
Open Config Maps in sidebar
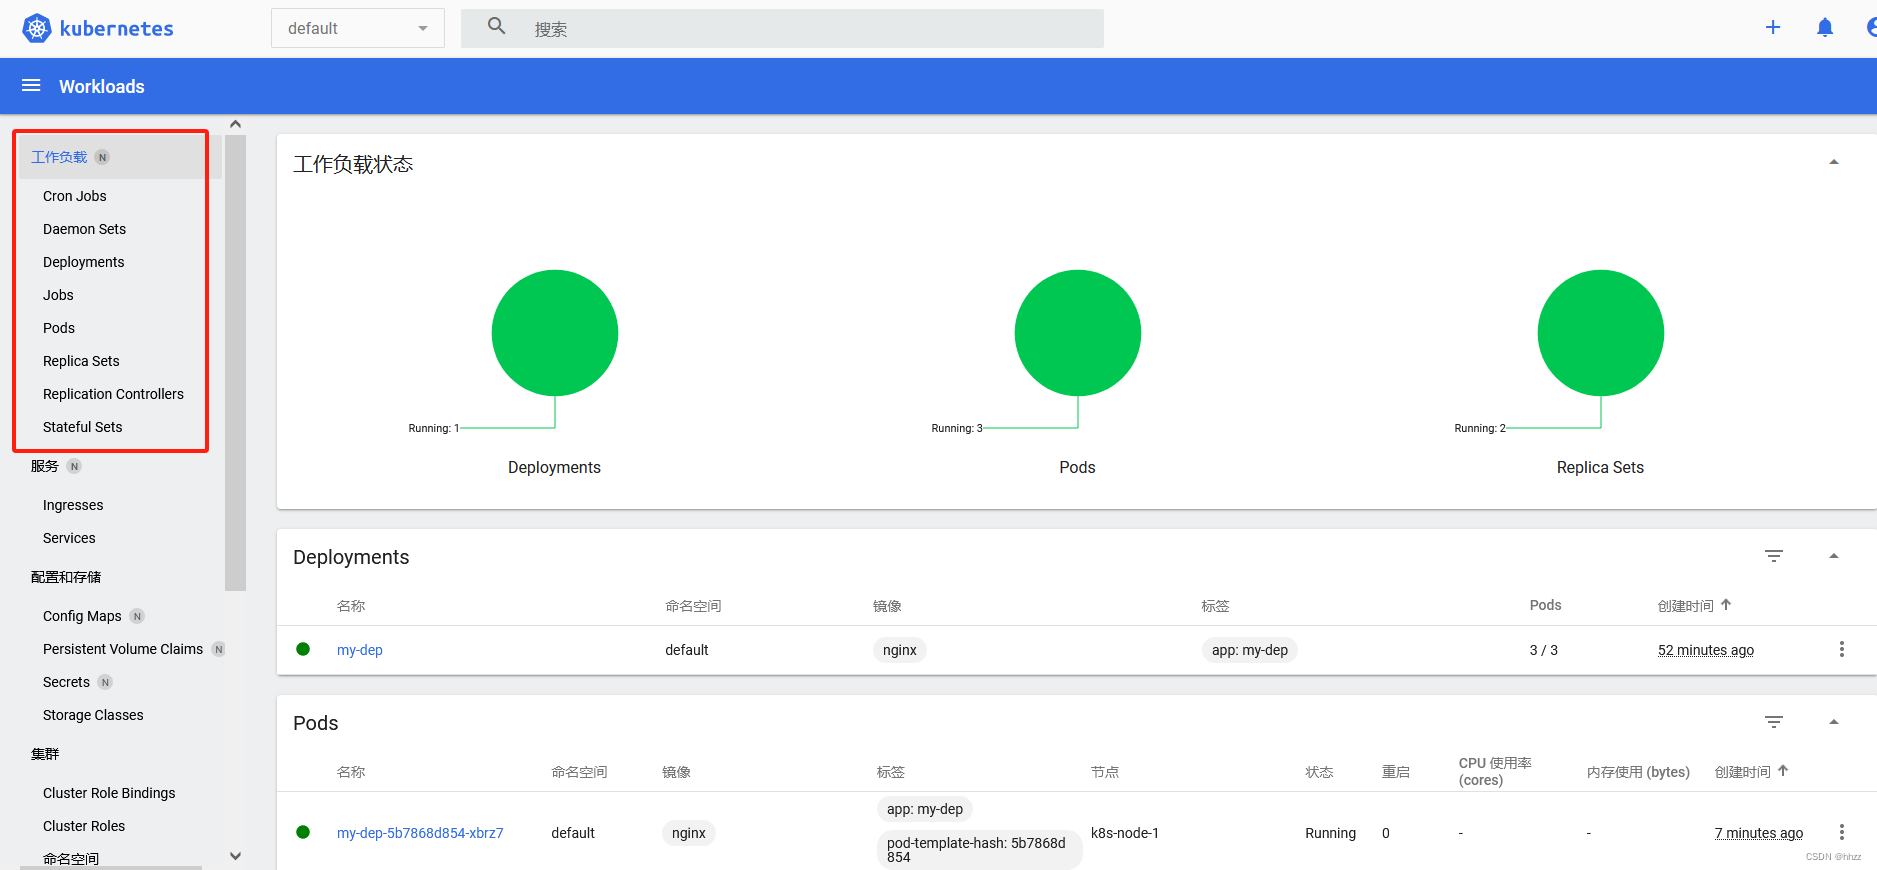pos(82,616)
